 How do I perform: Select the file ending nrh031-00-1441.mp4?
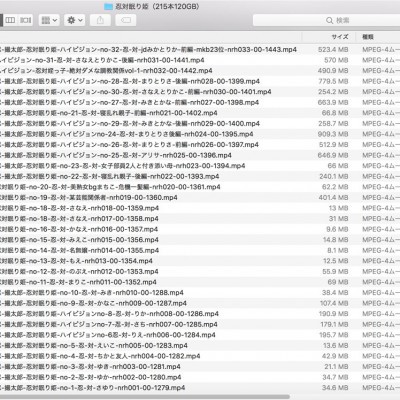[200, 60]
